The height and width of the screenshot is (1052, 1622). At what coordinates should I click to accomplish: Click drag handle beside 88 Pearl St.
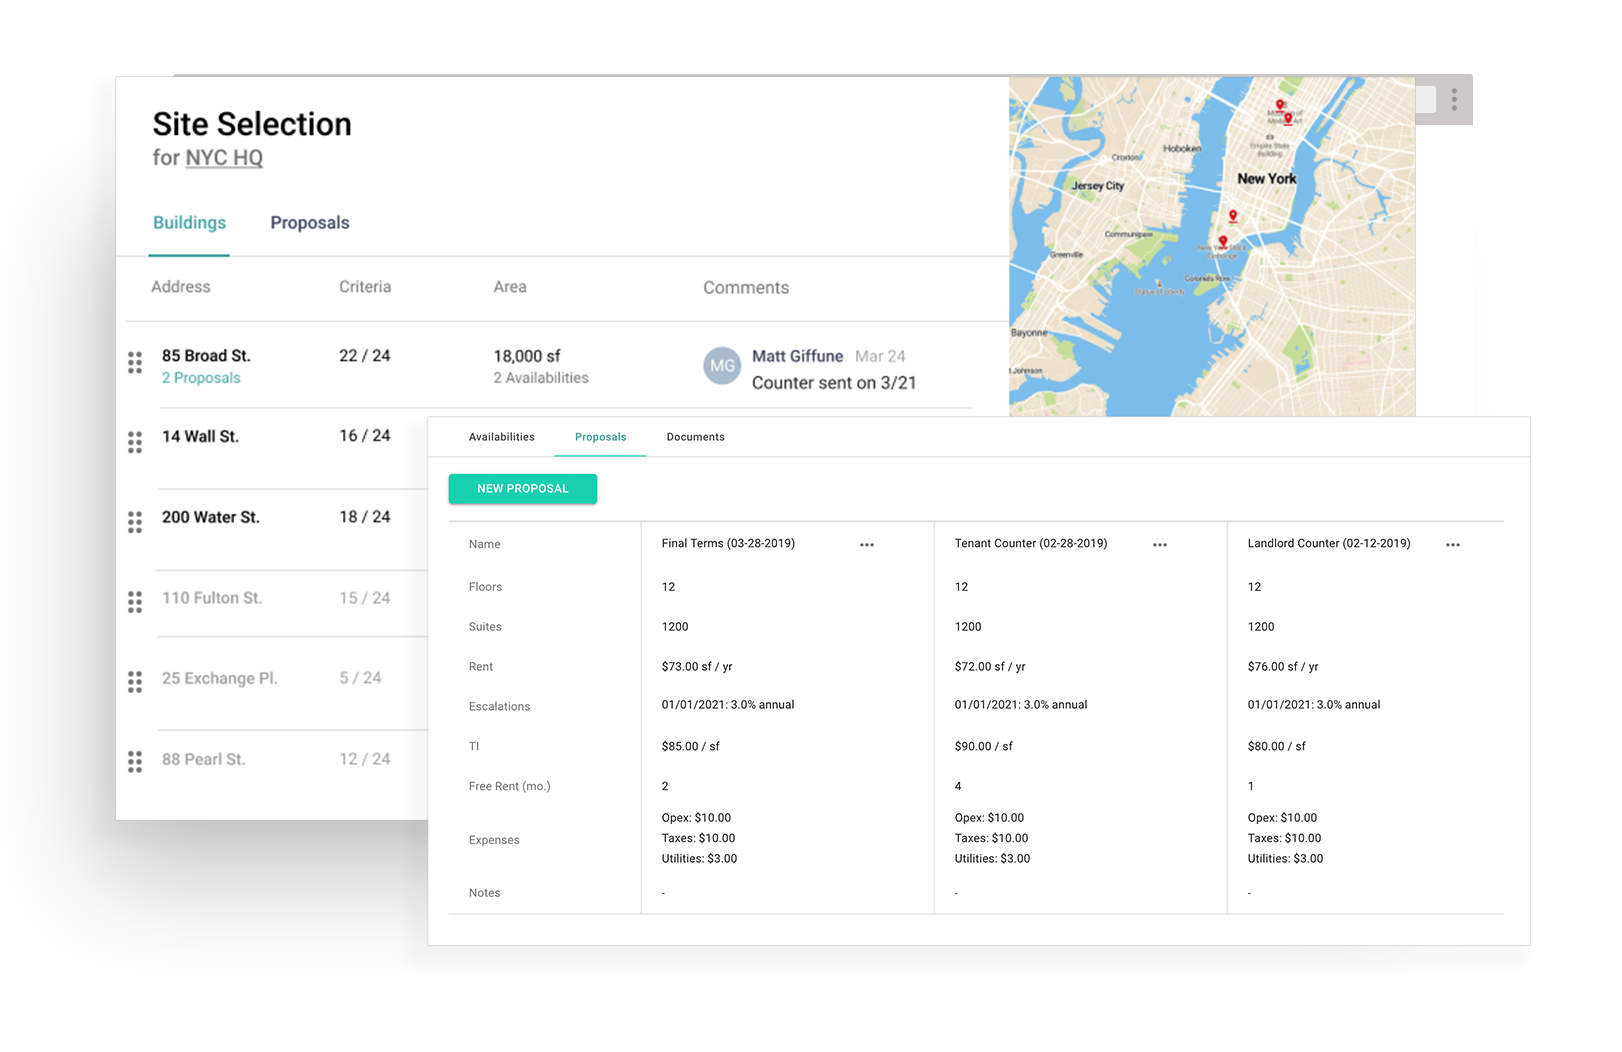click(x=135, y=762)
